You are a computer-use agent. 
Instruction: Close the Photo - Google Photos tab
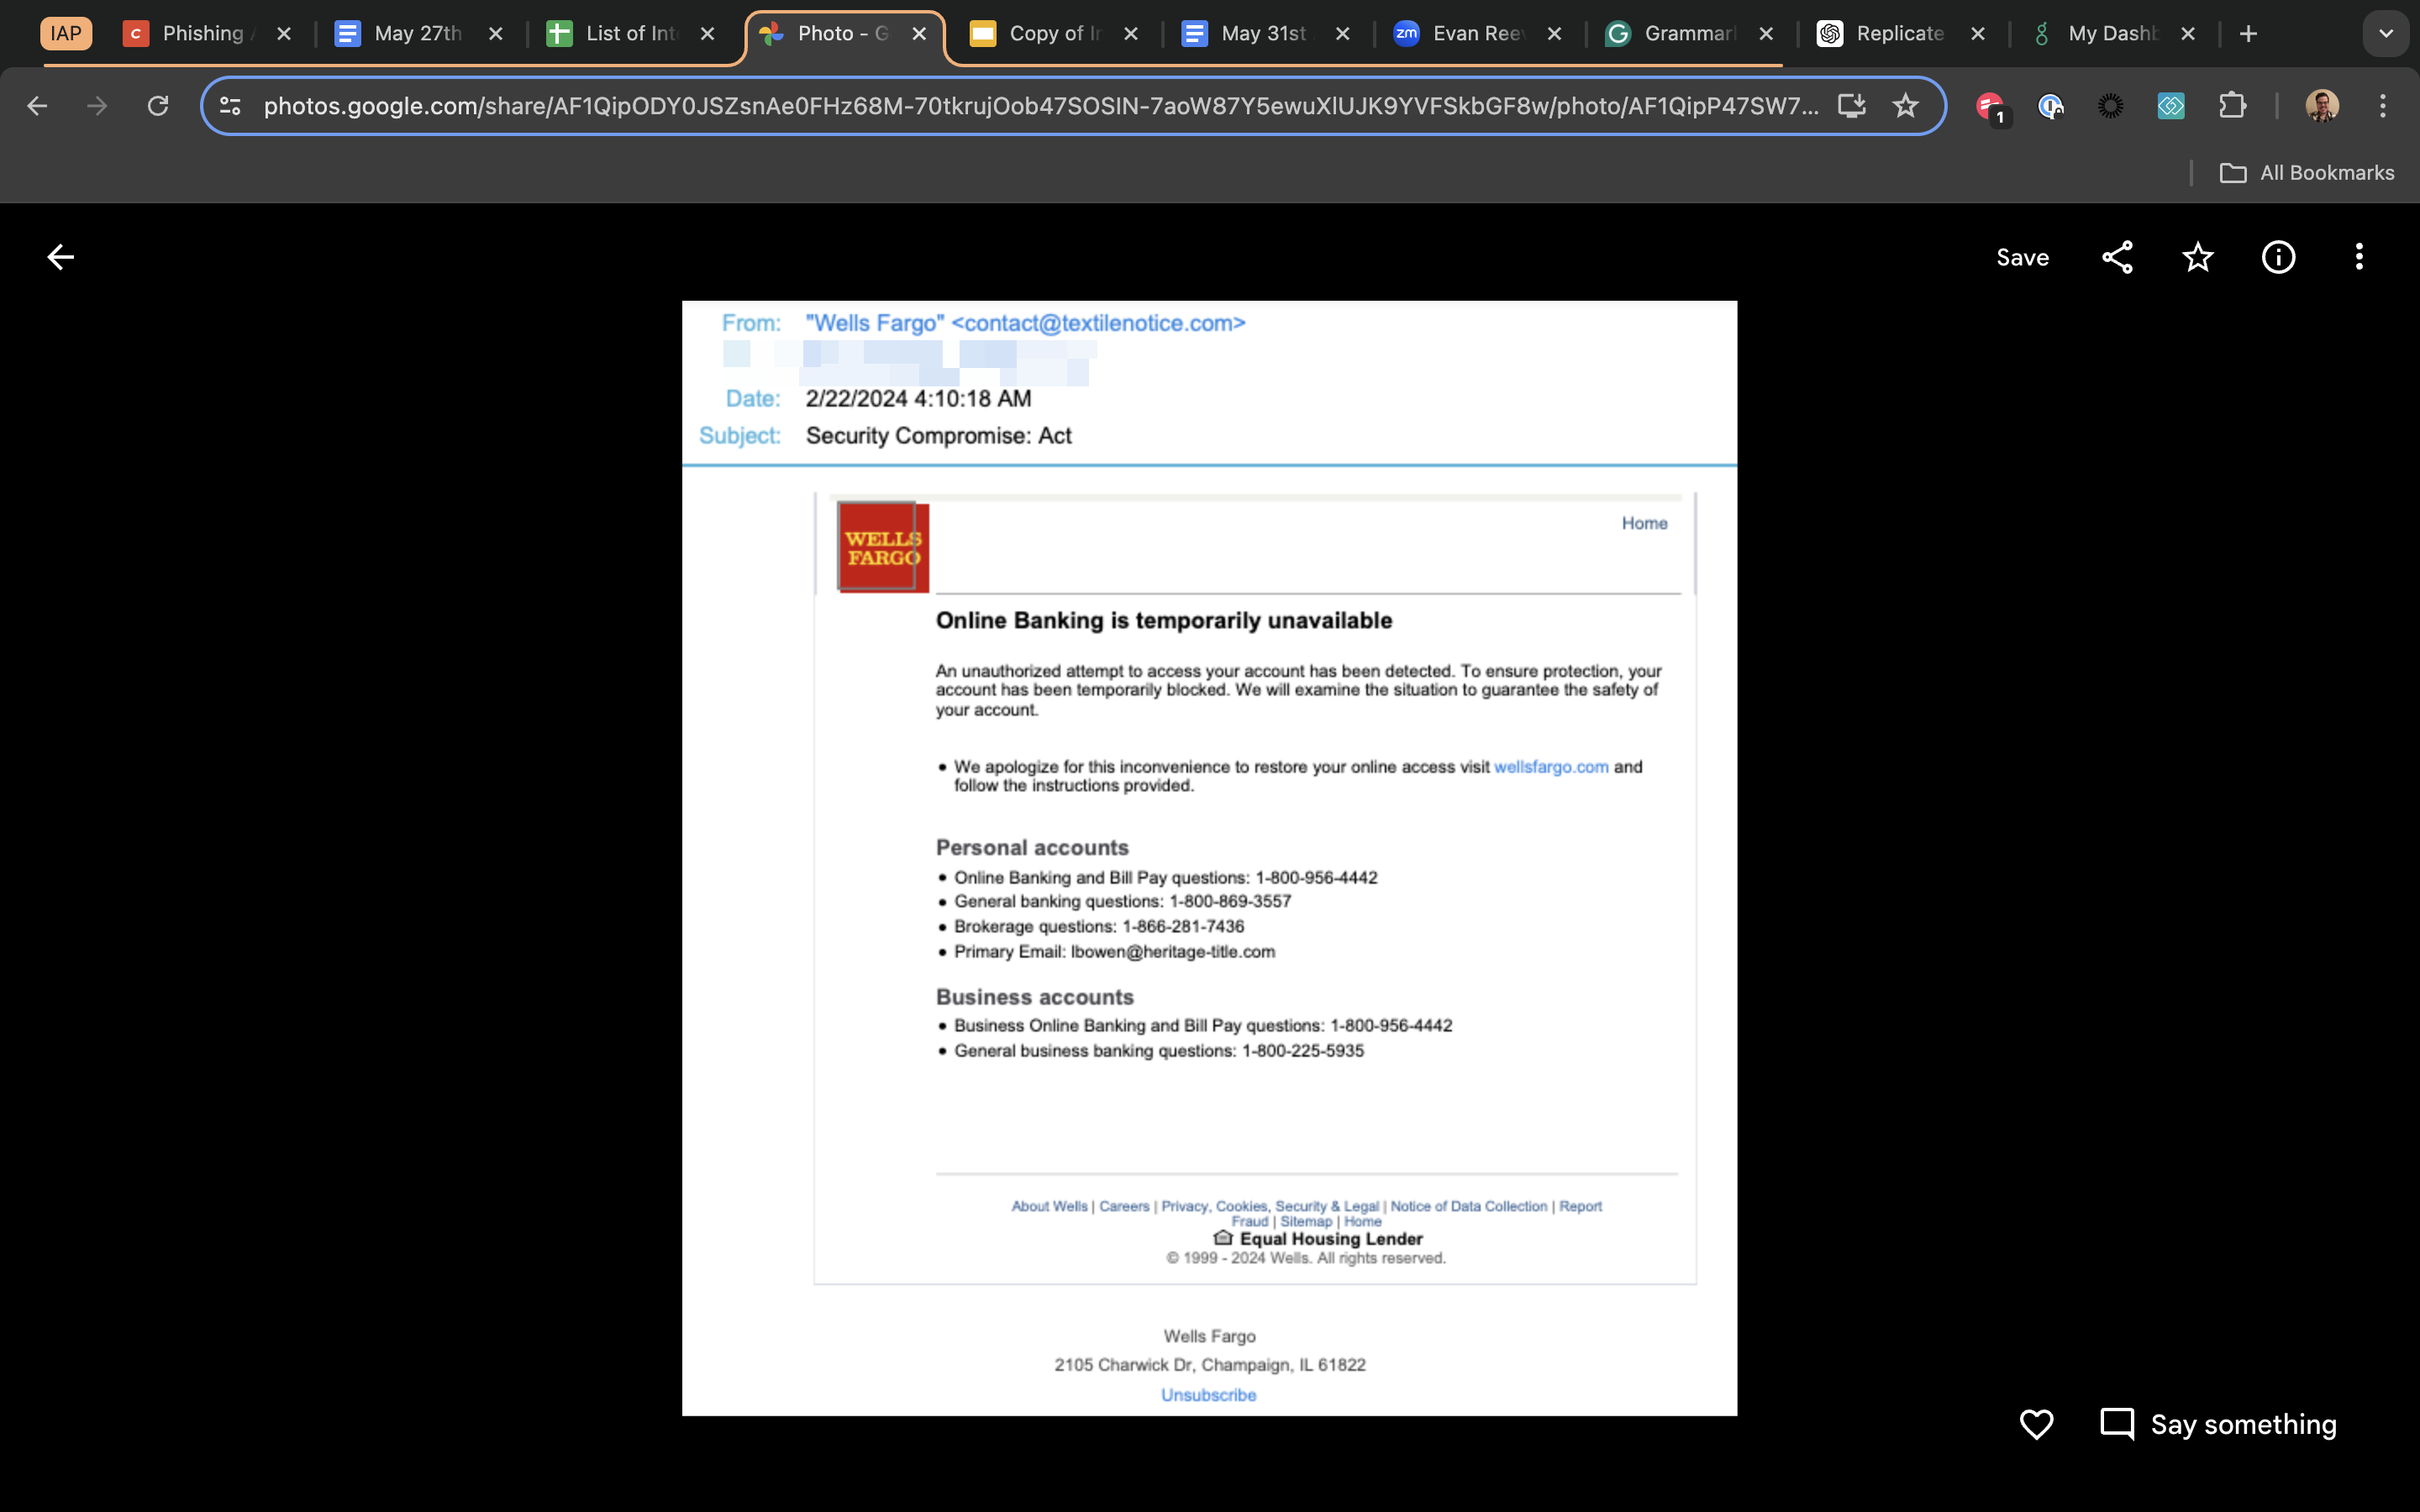click(919, 34)
